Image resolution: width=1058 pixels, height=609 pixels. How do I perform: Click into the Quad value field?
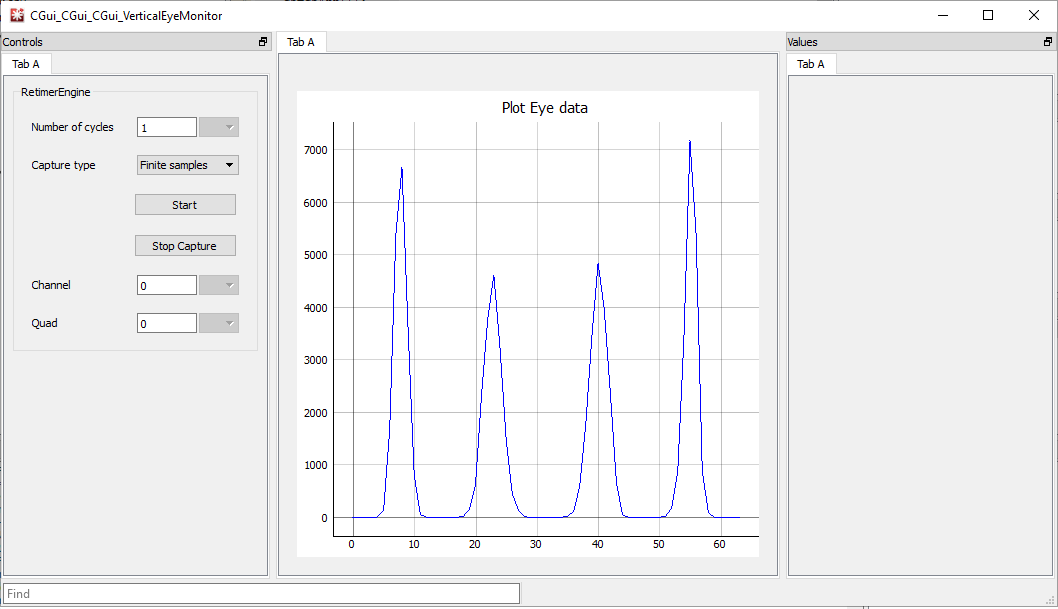[167, 323]
